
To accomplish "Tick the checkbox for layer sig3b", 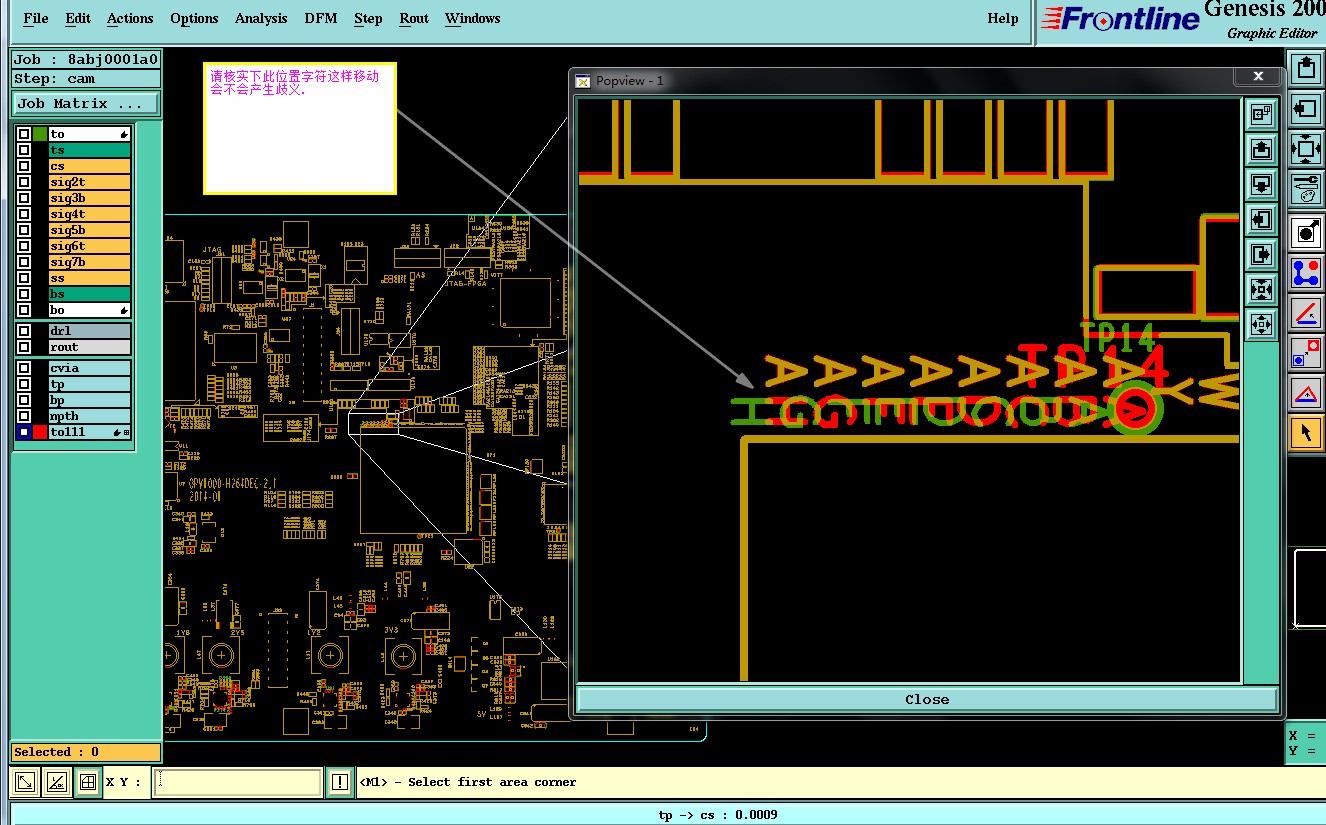I will coord(24,198).
